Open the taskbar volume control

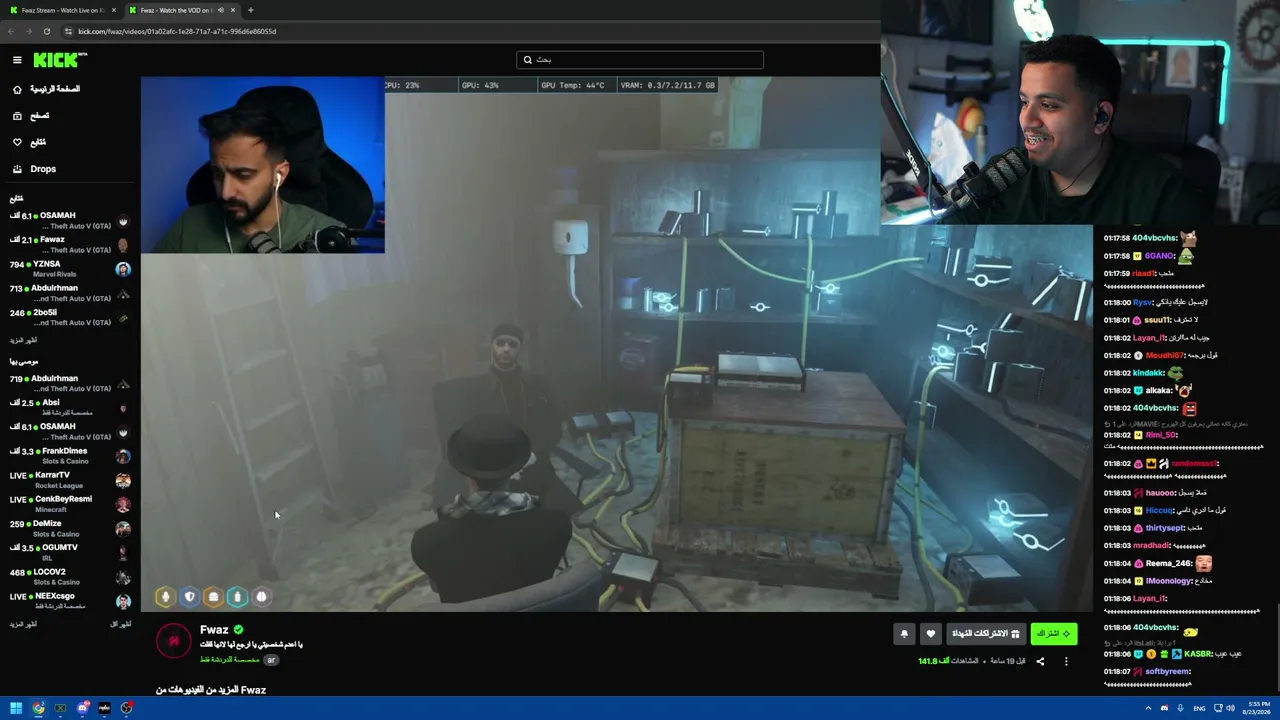pyautogui.click(x=1231, y=708)
